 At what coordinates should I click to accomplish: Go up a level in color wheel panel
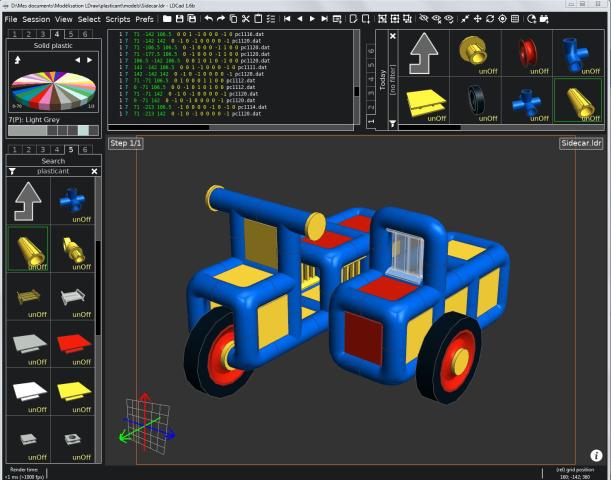[x=17, y=60]
